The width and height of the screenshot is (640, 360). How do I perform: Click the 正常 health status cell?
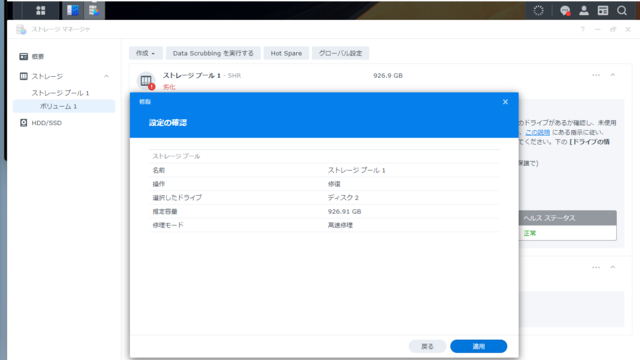tap(567, 233)
